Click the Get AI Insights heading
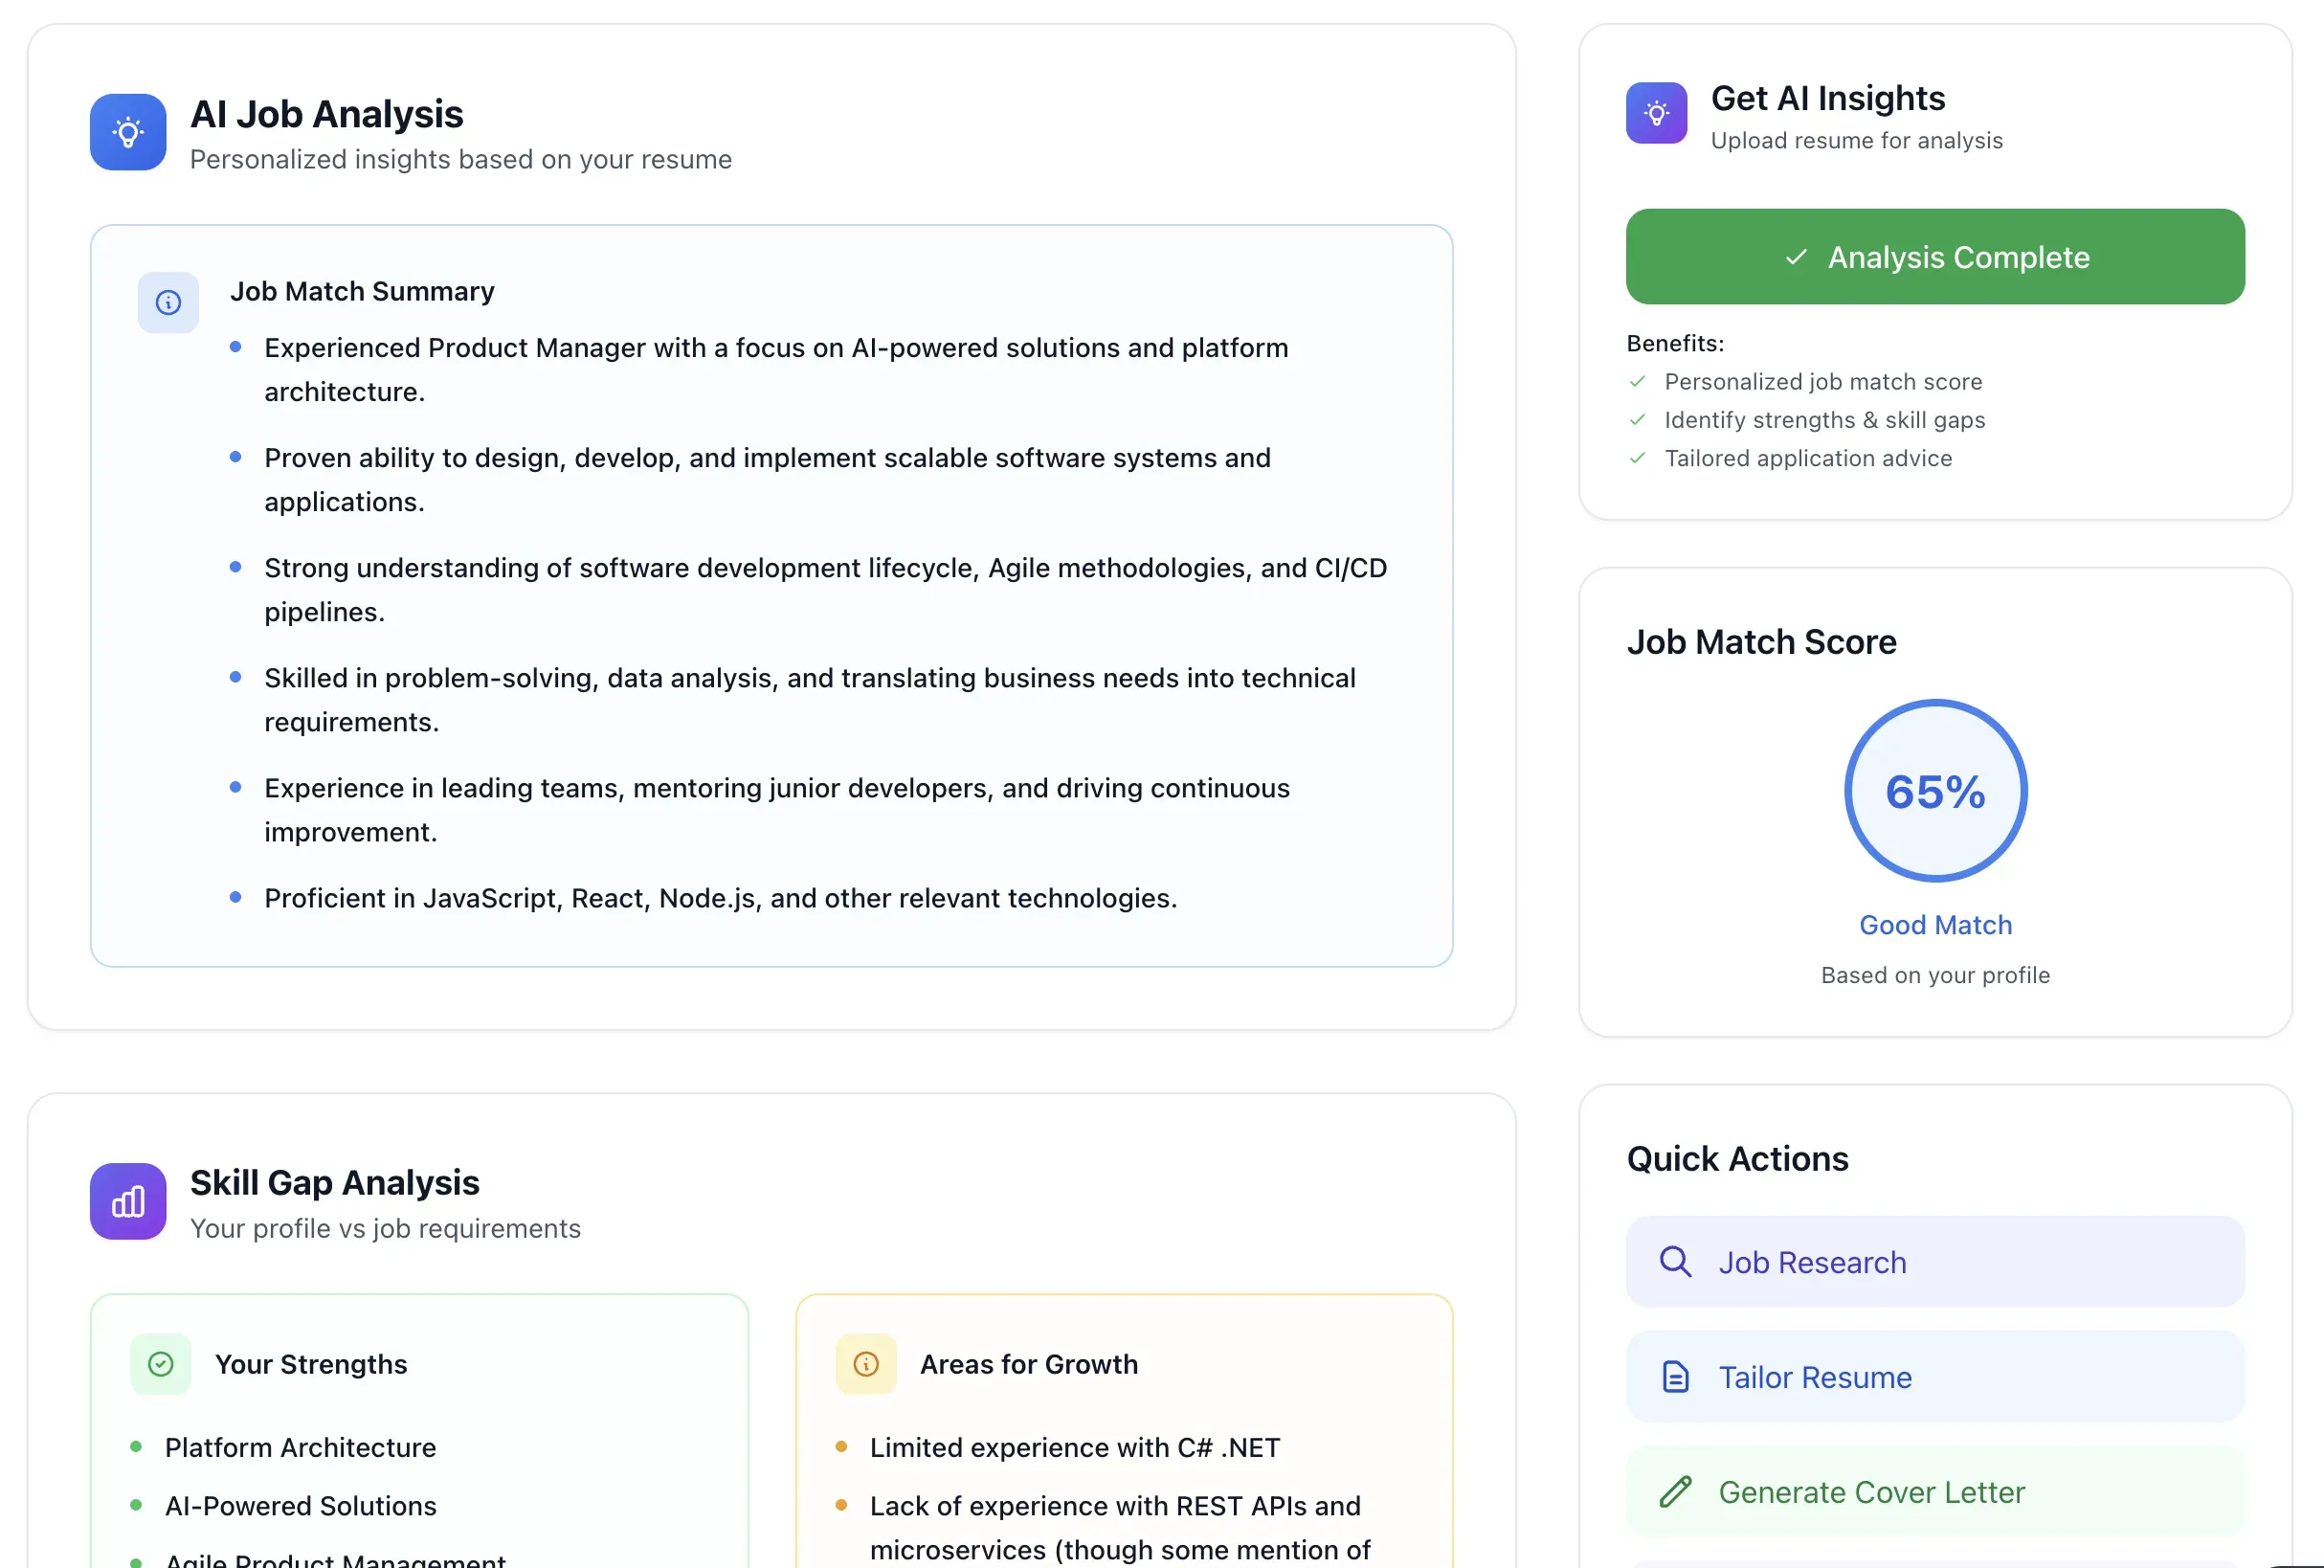This screenshot has height=1568, width=2324. (x=1828, y=98)
